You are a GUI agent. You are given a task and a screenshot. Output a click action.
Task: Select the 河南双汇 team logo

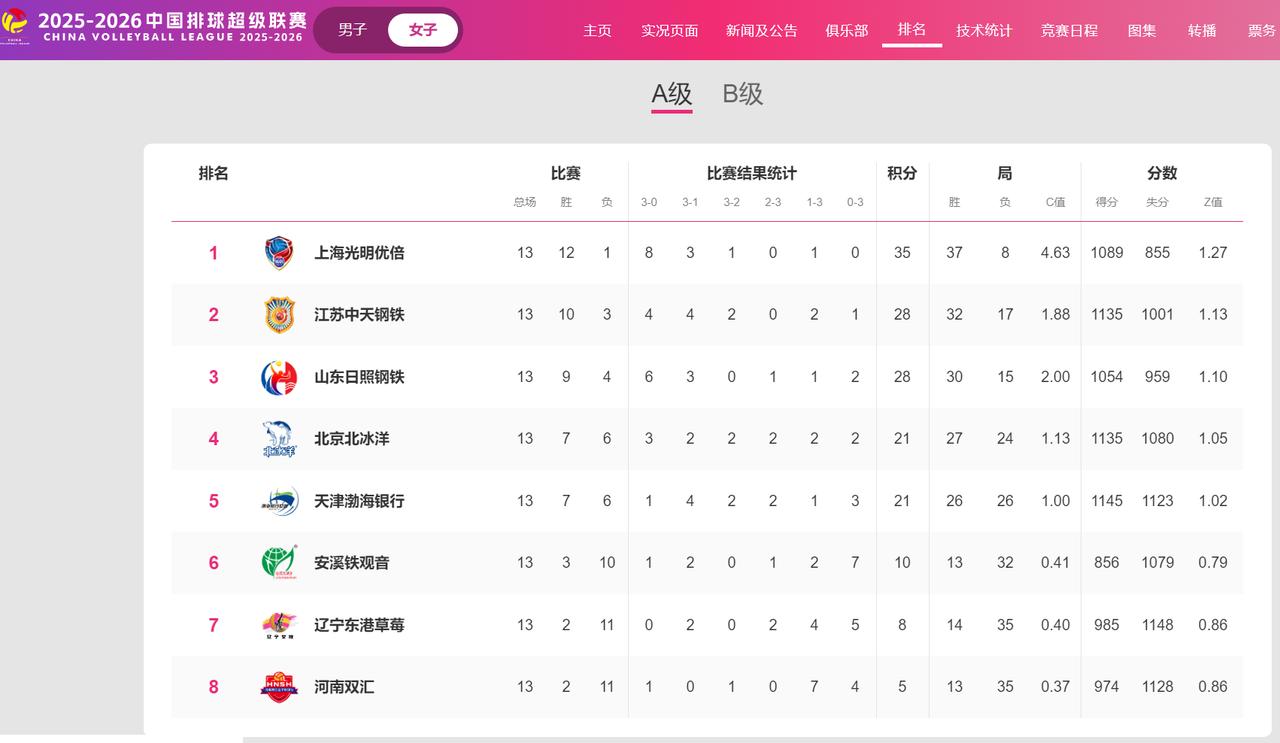pos(279,687)
